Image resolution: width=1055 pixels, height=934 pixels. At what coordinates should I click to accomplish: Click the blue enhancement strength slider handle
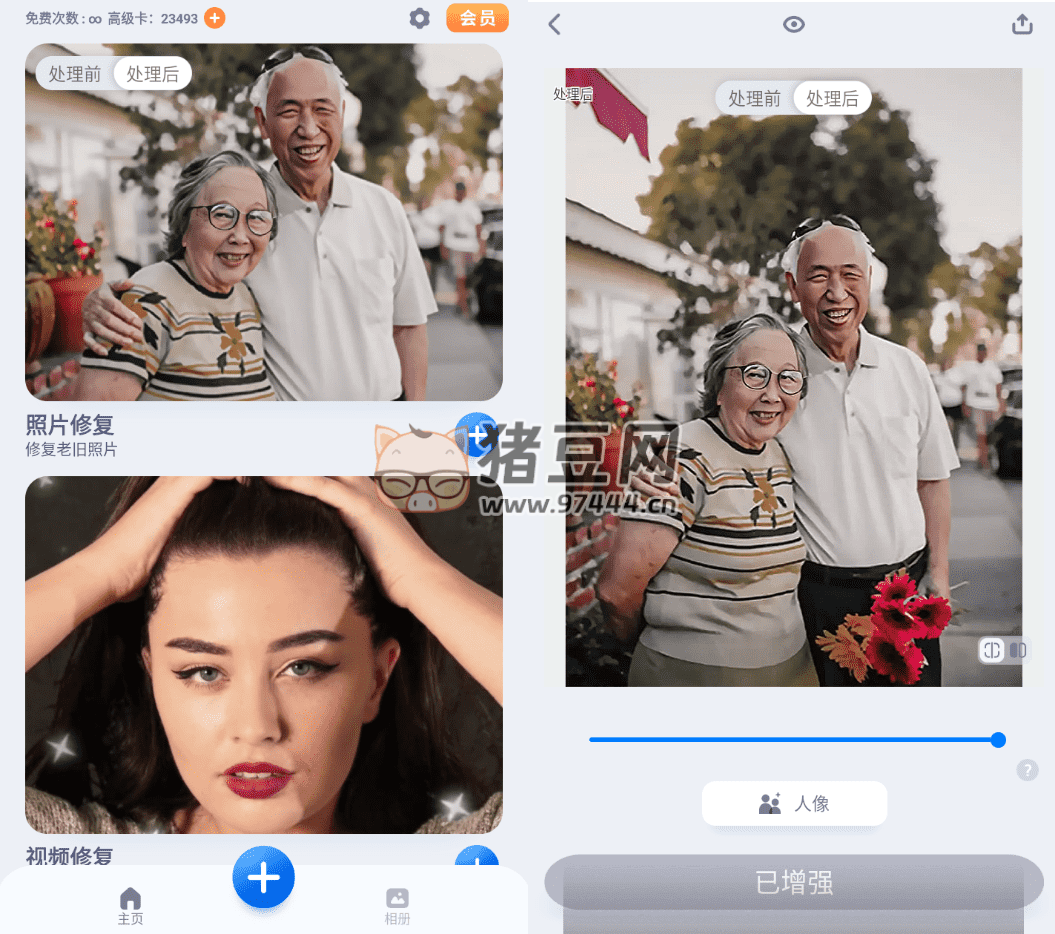pyautogui.click(x=998, y=740)
